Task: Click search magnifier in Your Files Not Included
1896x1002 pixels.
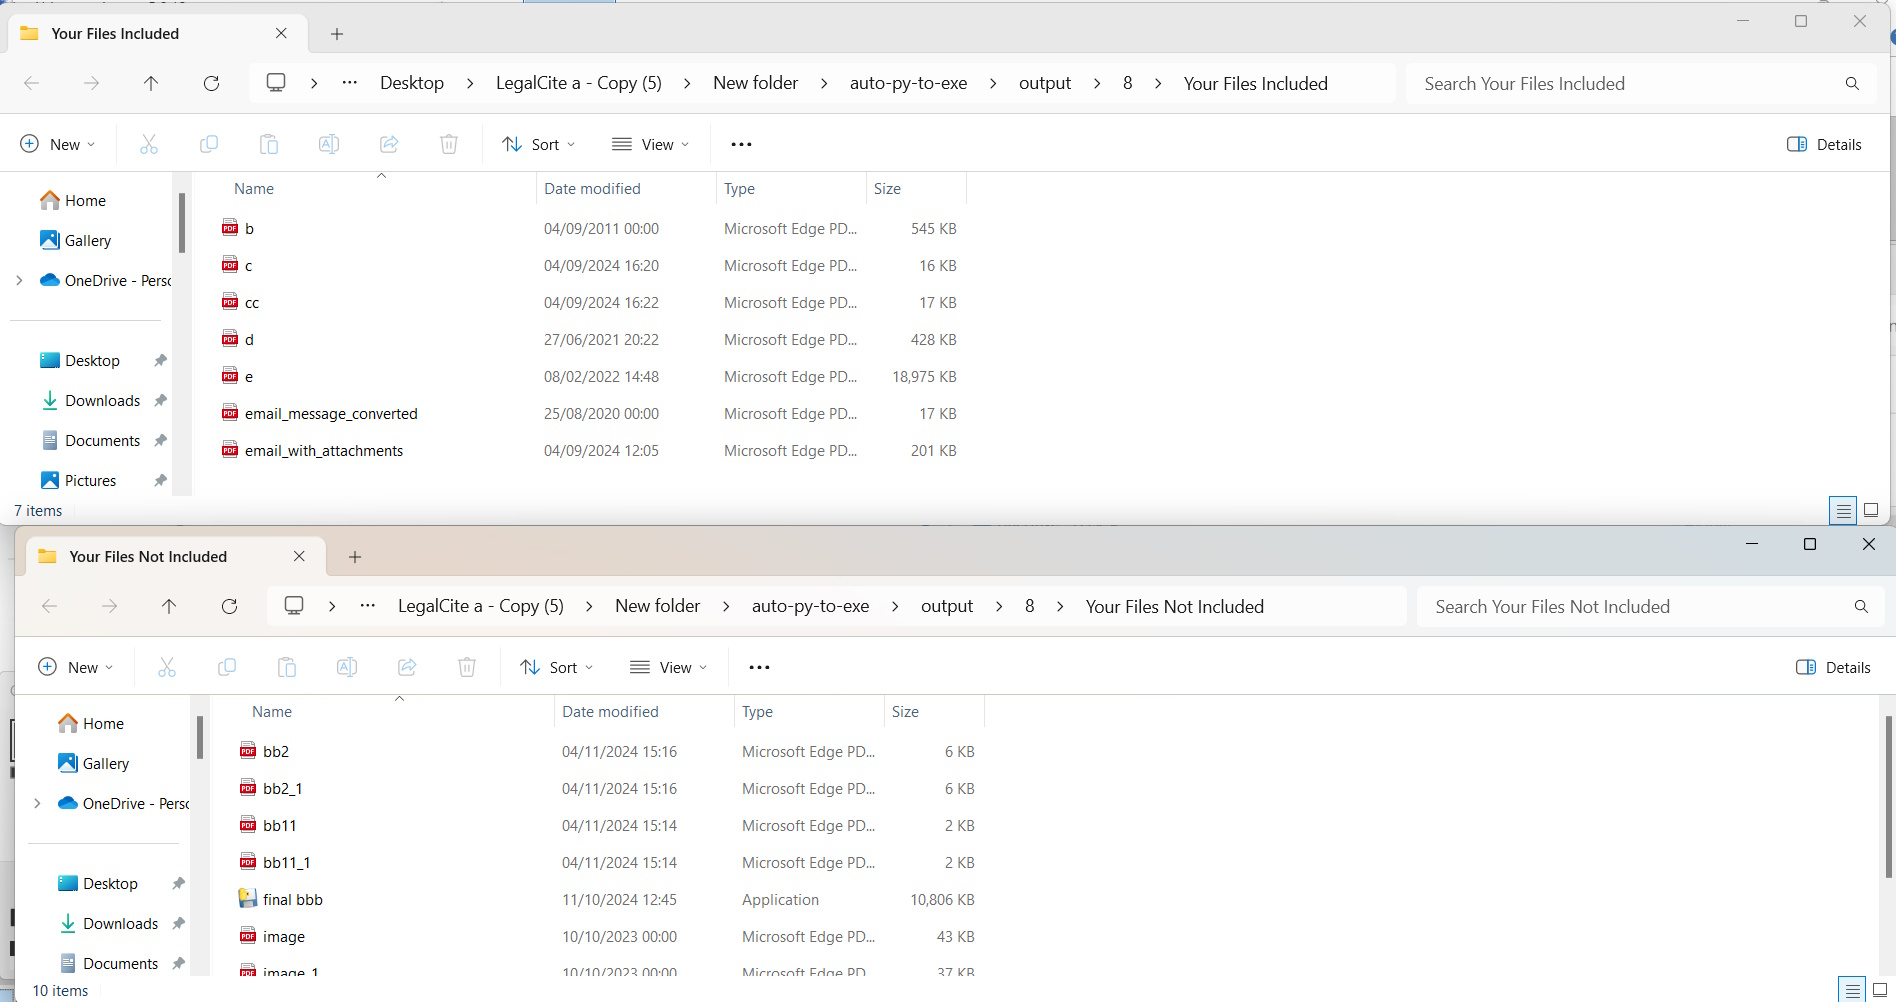Action: (x=1860, y=606)
